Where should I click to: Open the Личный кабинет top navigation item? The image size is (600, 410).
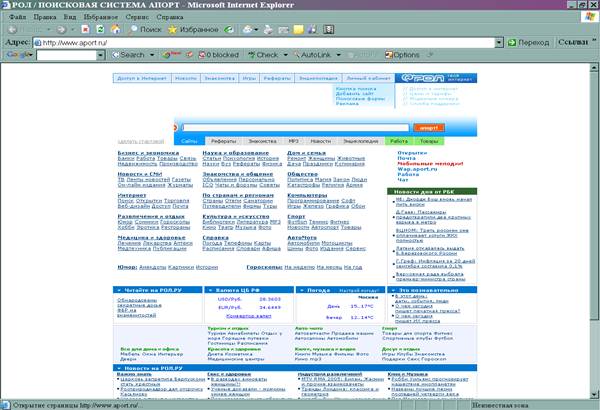tap(368, 78)
